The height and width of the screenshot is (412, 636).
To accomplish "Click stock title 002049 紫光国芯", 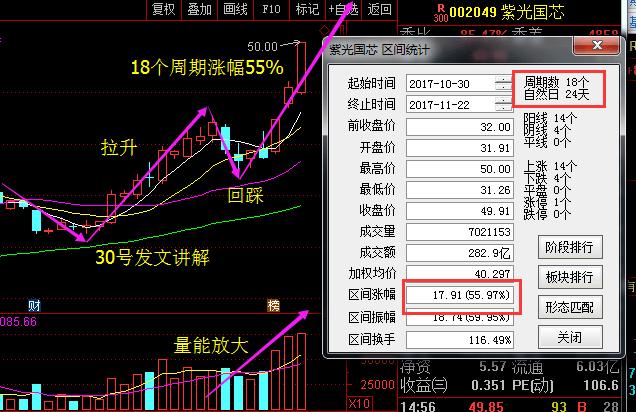I will [x=507, y=12].
